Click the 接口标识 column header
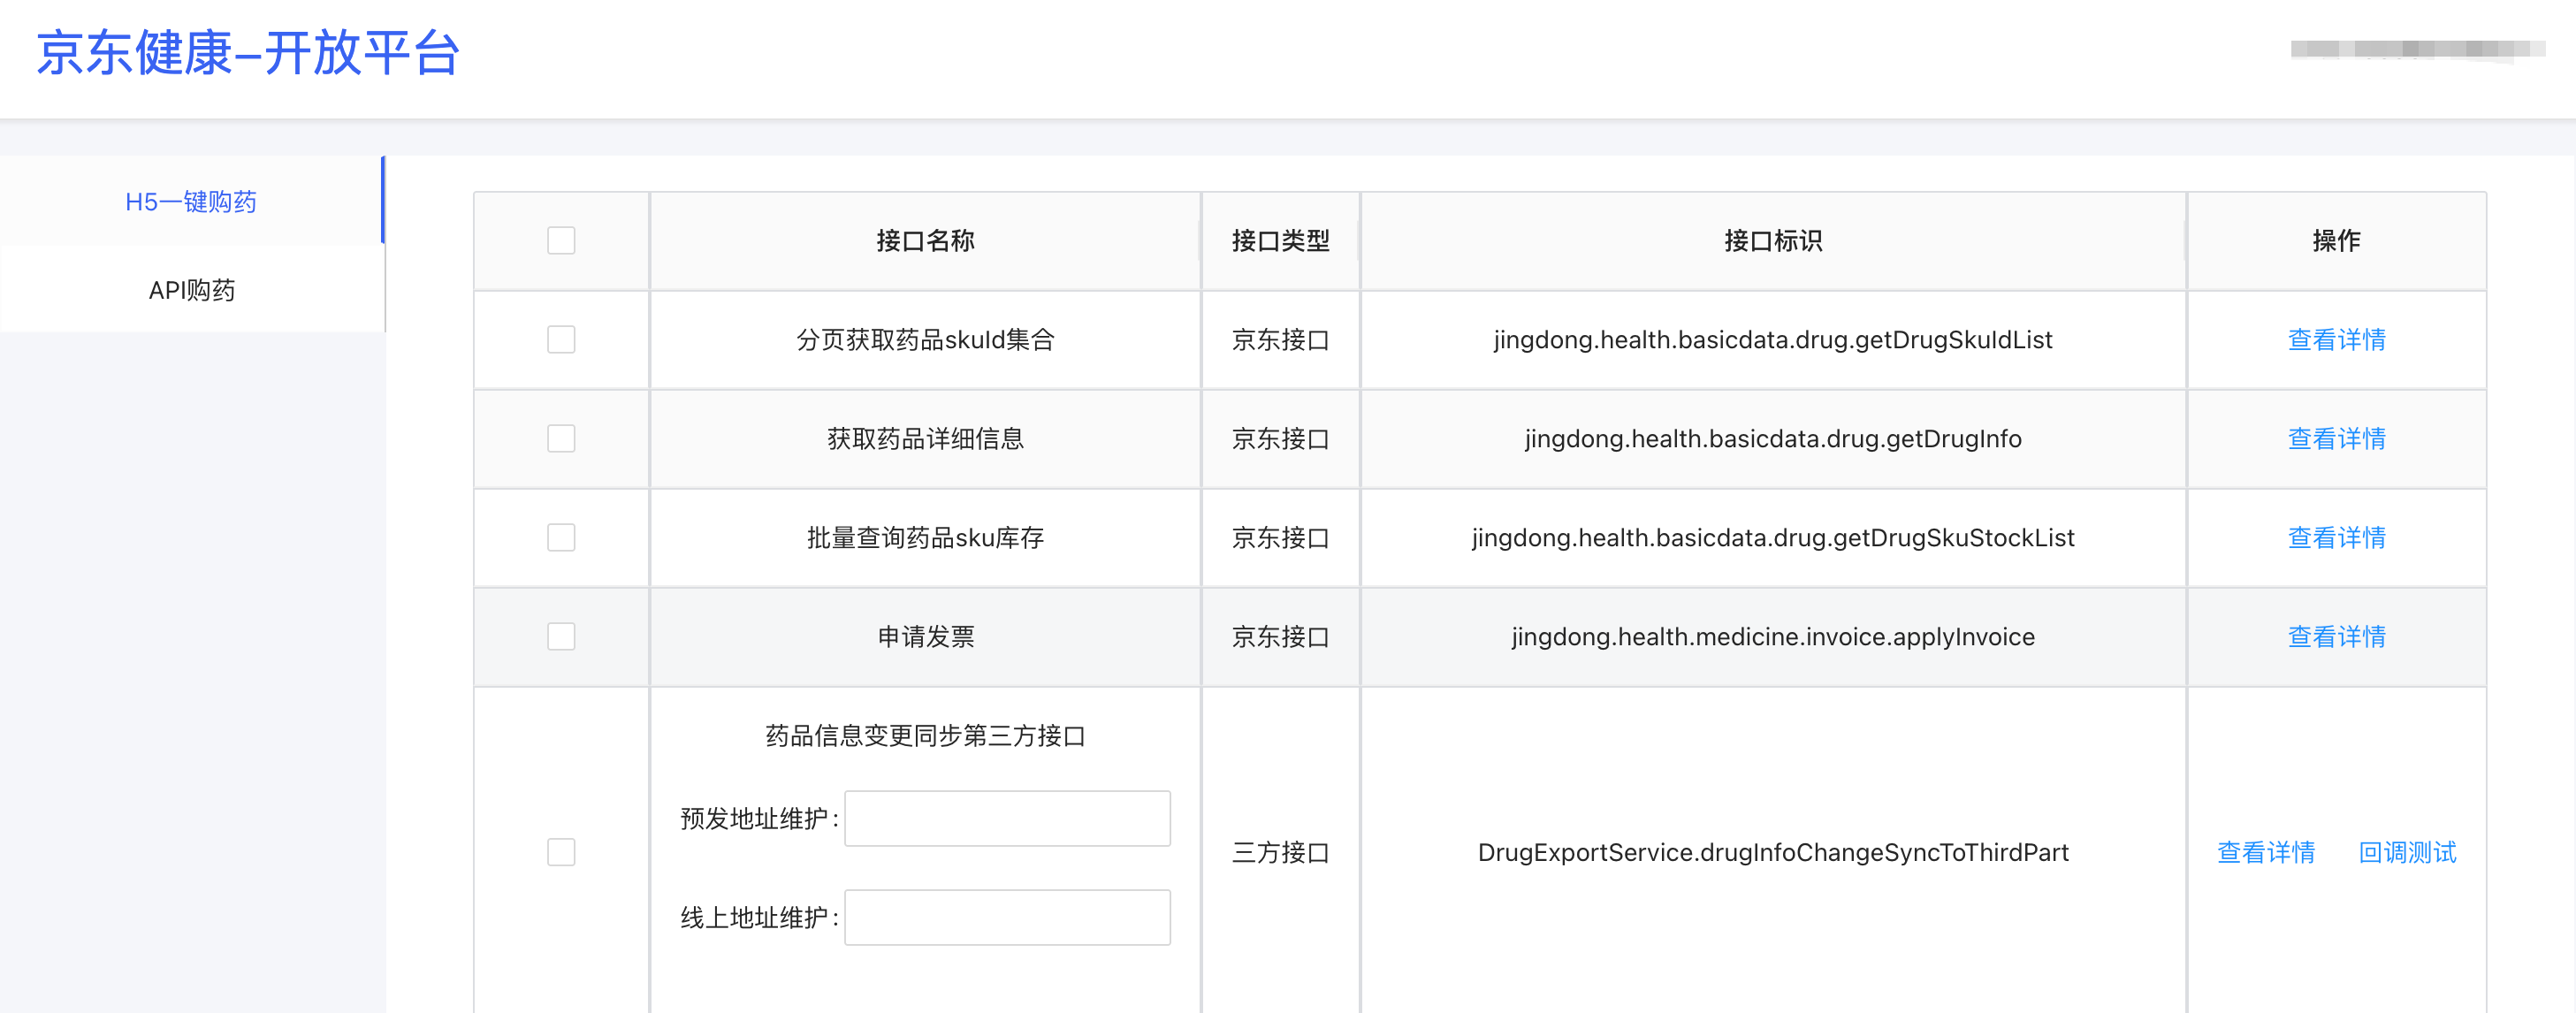This screenshot has width=2576, height=1013. click(1772, 241)
